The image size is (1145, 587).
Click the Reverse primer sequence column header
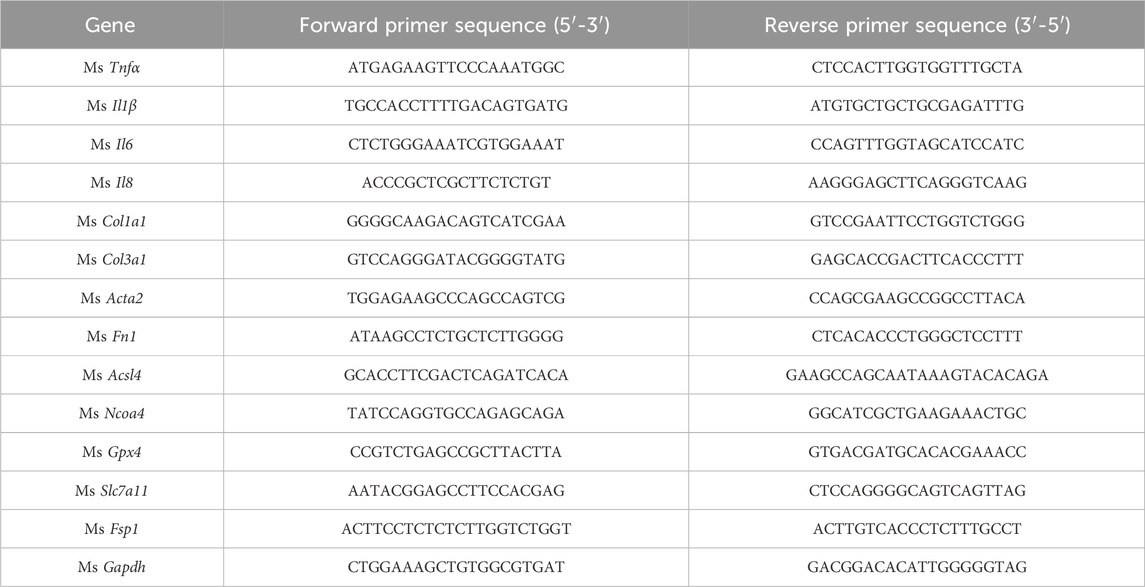tap(917, 24)
